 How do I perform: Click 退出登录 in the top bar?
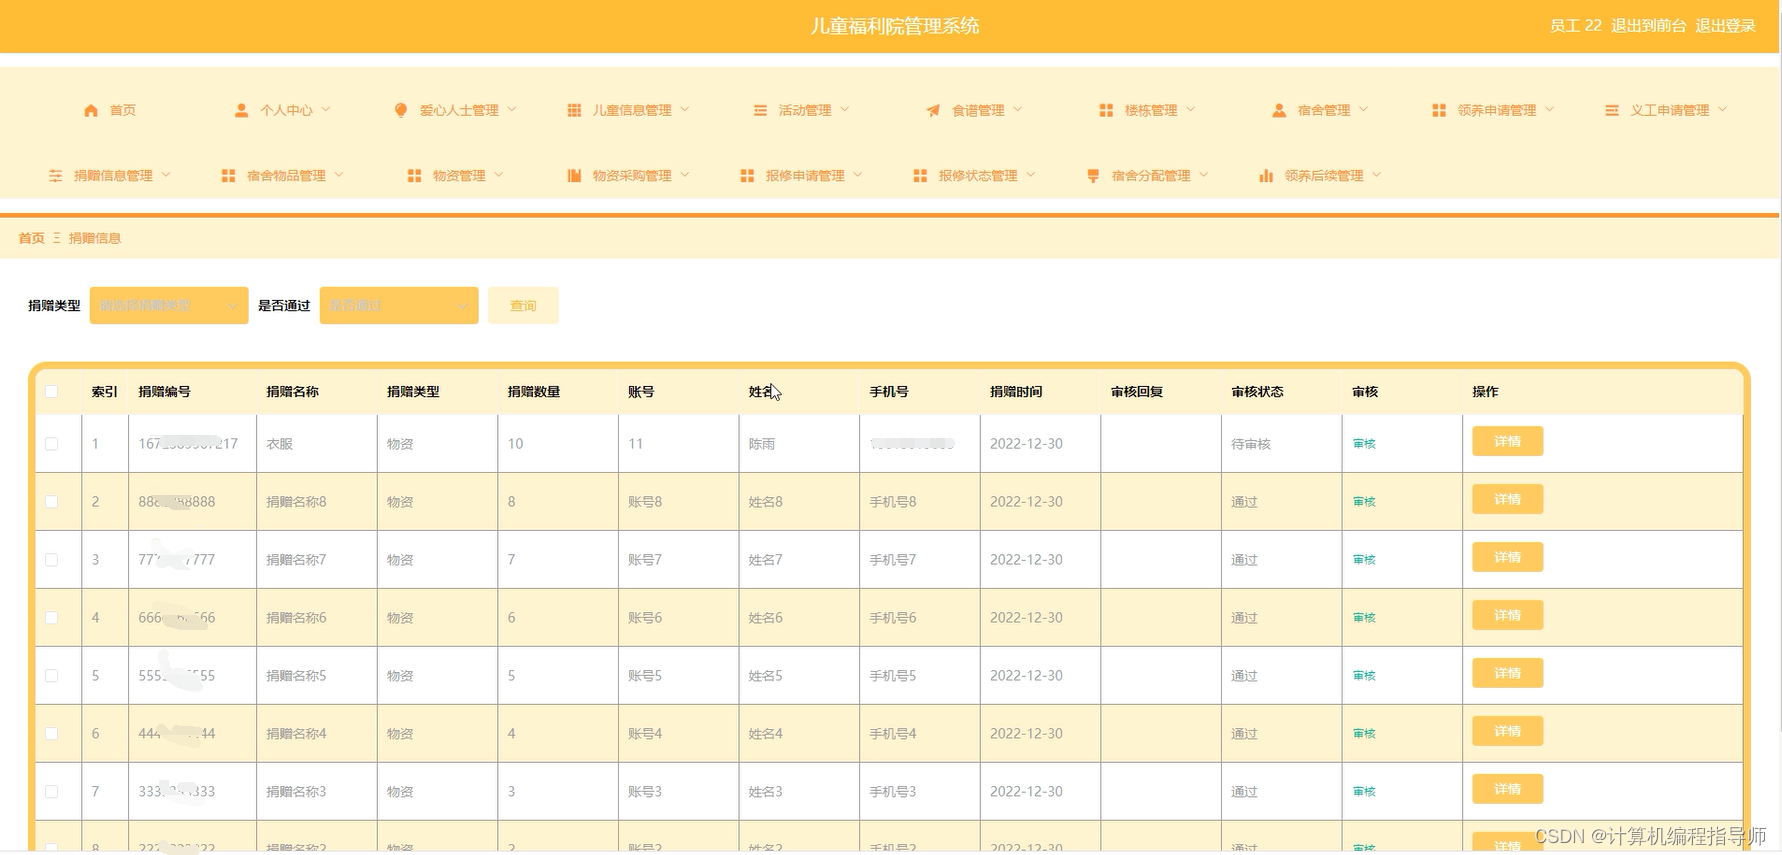pyautogui.click(x=1725, y=26)
